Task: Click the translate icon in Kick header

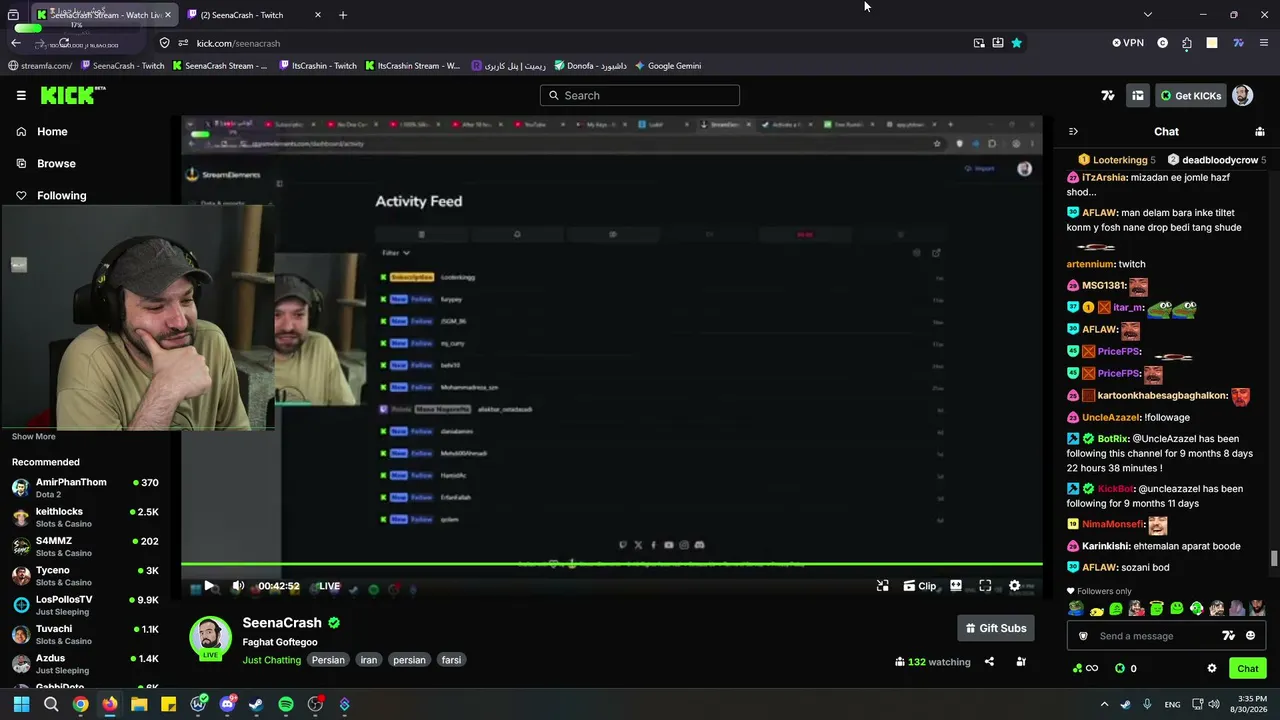Action: (x=1108, y=96)
